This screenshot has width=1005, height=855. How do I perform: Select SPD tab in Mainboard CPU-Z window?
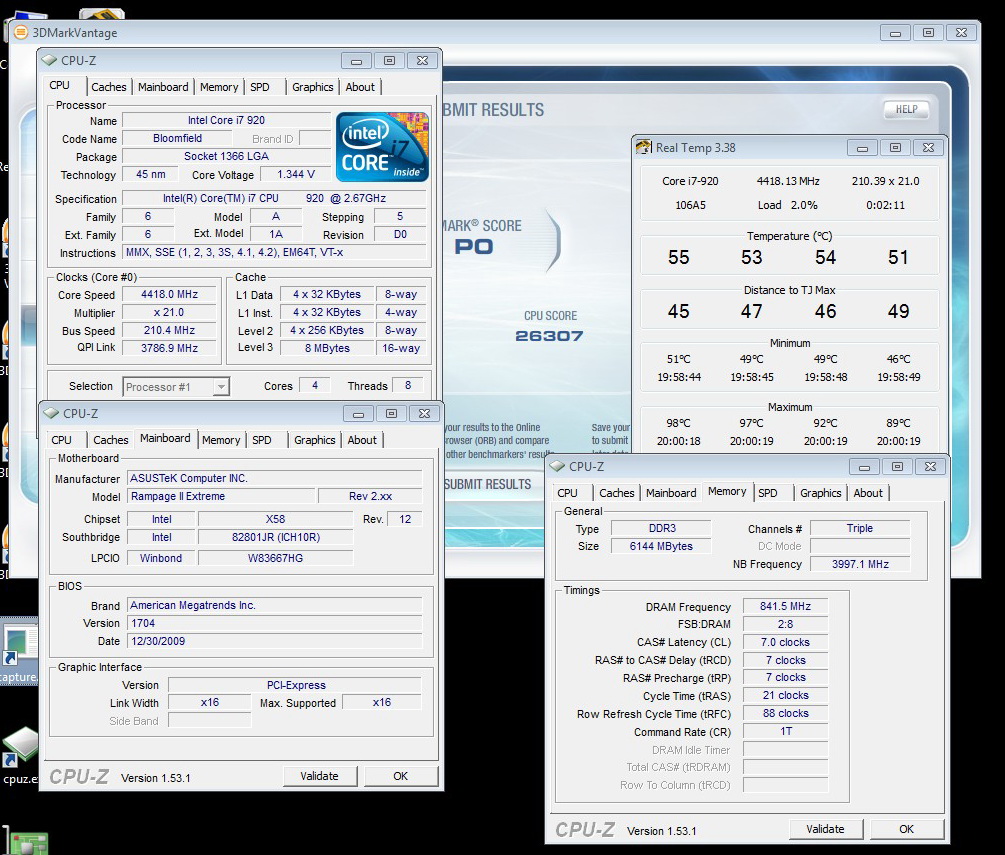tap(262, 440)
